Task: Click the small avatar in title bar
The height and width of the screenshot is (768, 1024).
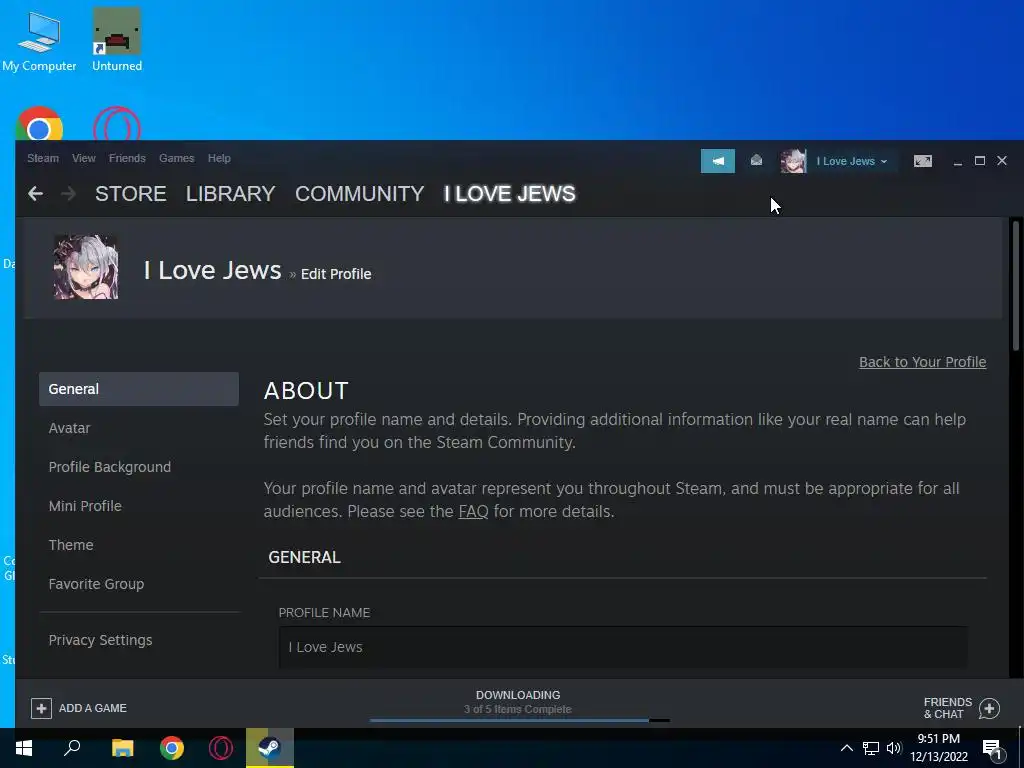Action: [x=793, y=161]
